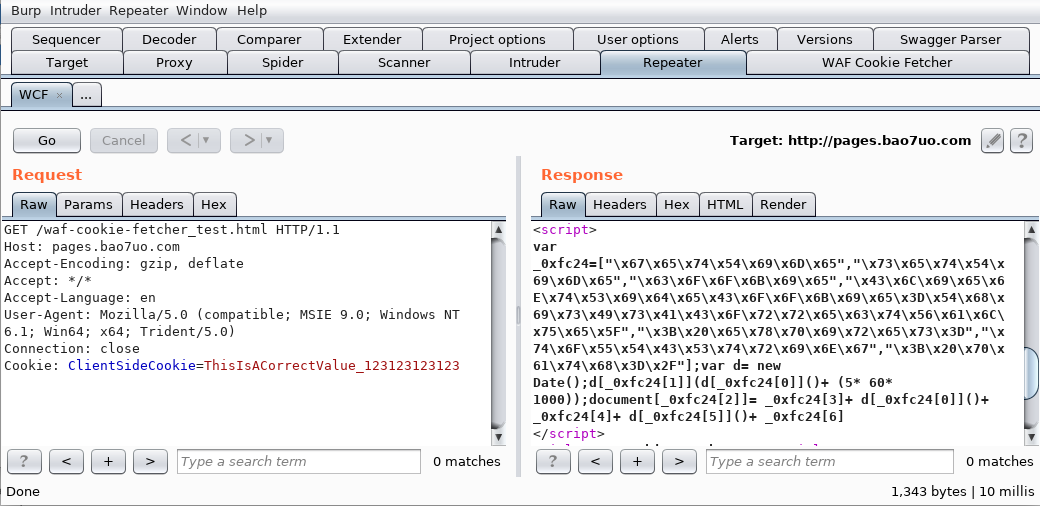Open the Help menu
Screen dimensions: 1040x506
[x=252, y=11]
